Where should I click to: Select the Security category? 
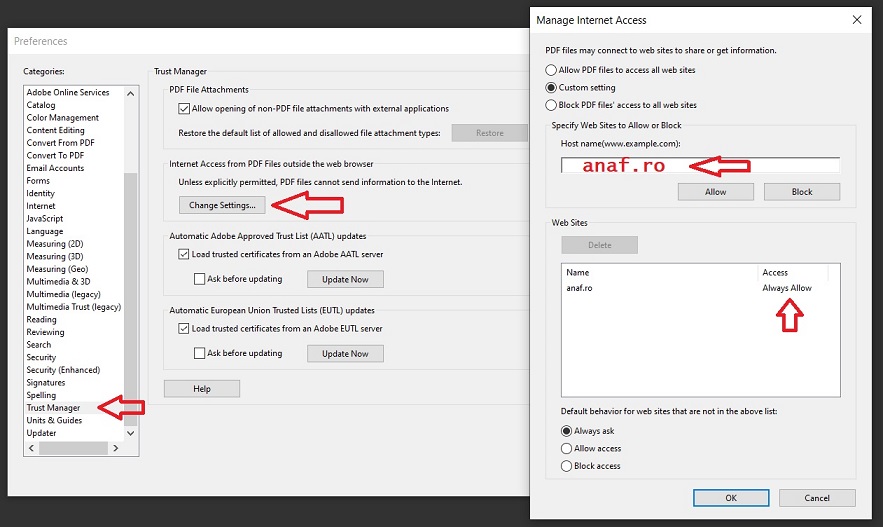coord(41,358)
